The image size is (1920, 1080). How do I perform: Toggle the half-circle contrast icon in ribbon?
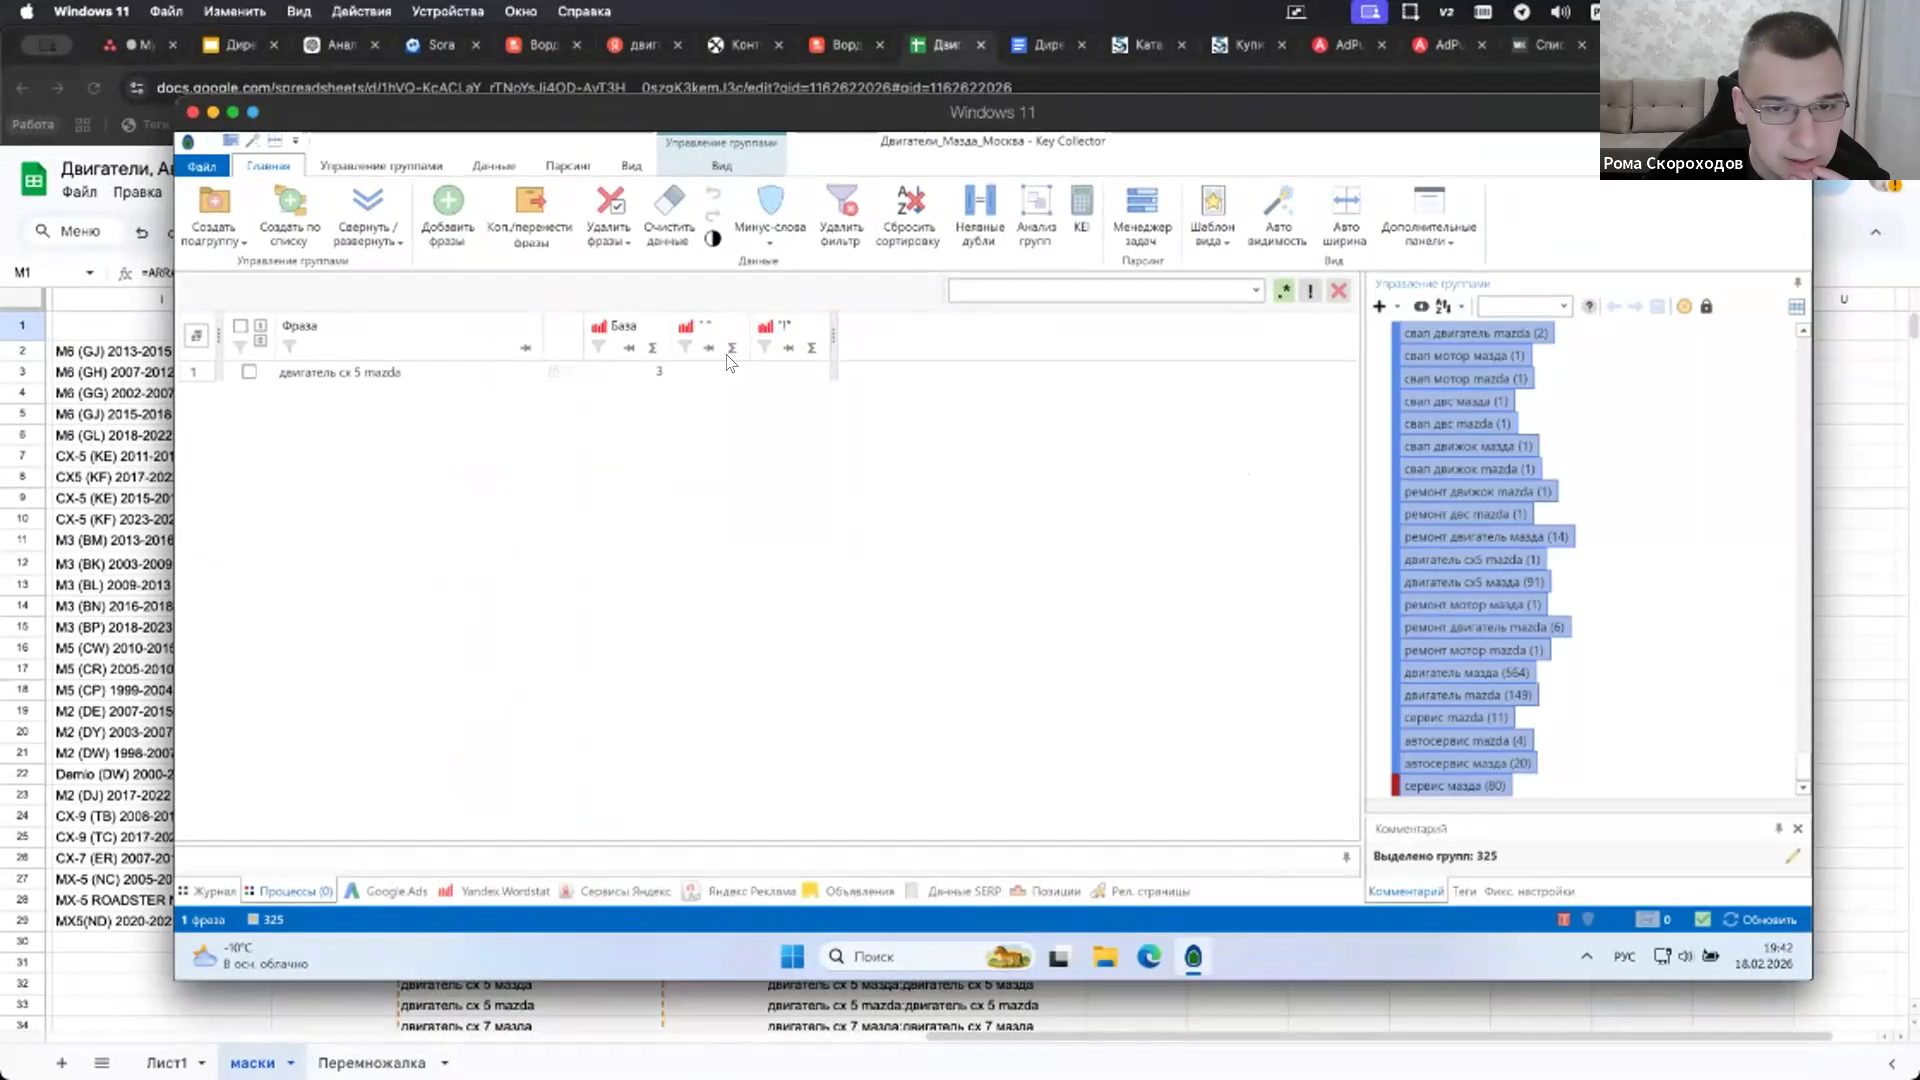pyautogui.click(x=713, y=239)
